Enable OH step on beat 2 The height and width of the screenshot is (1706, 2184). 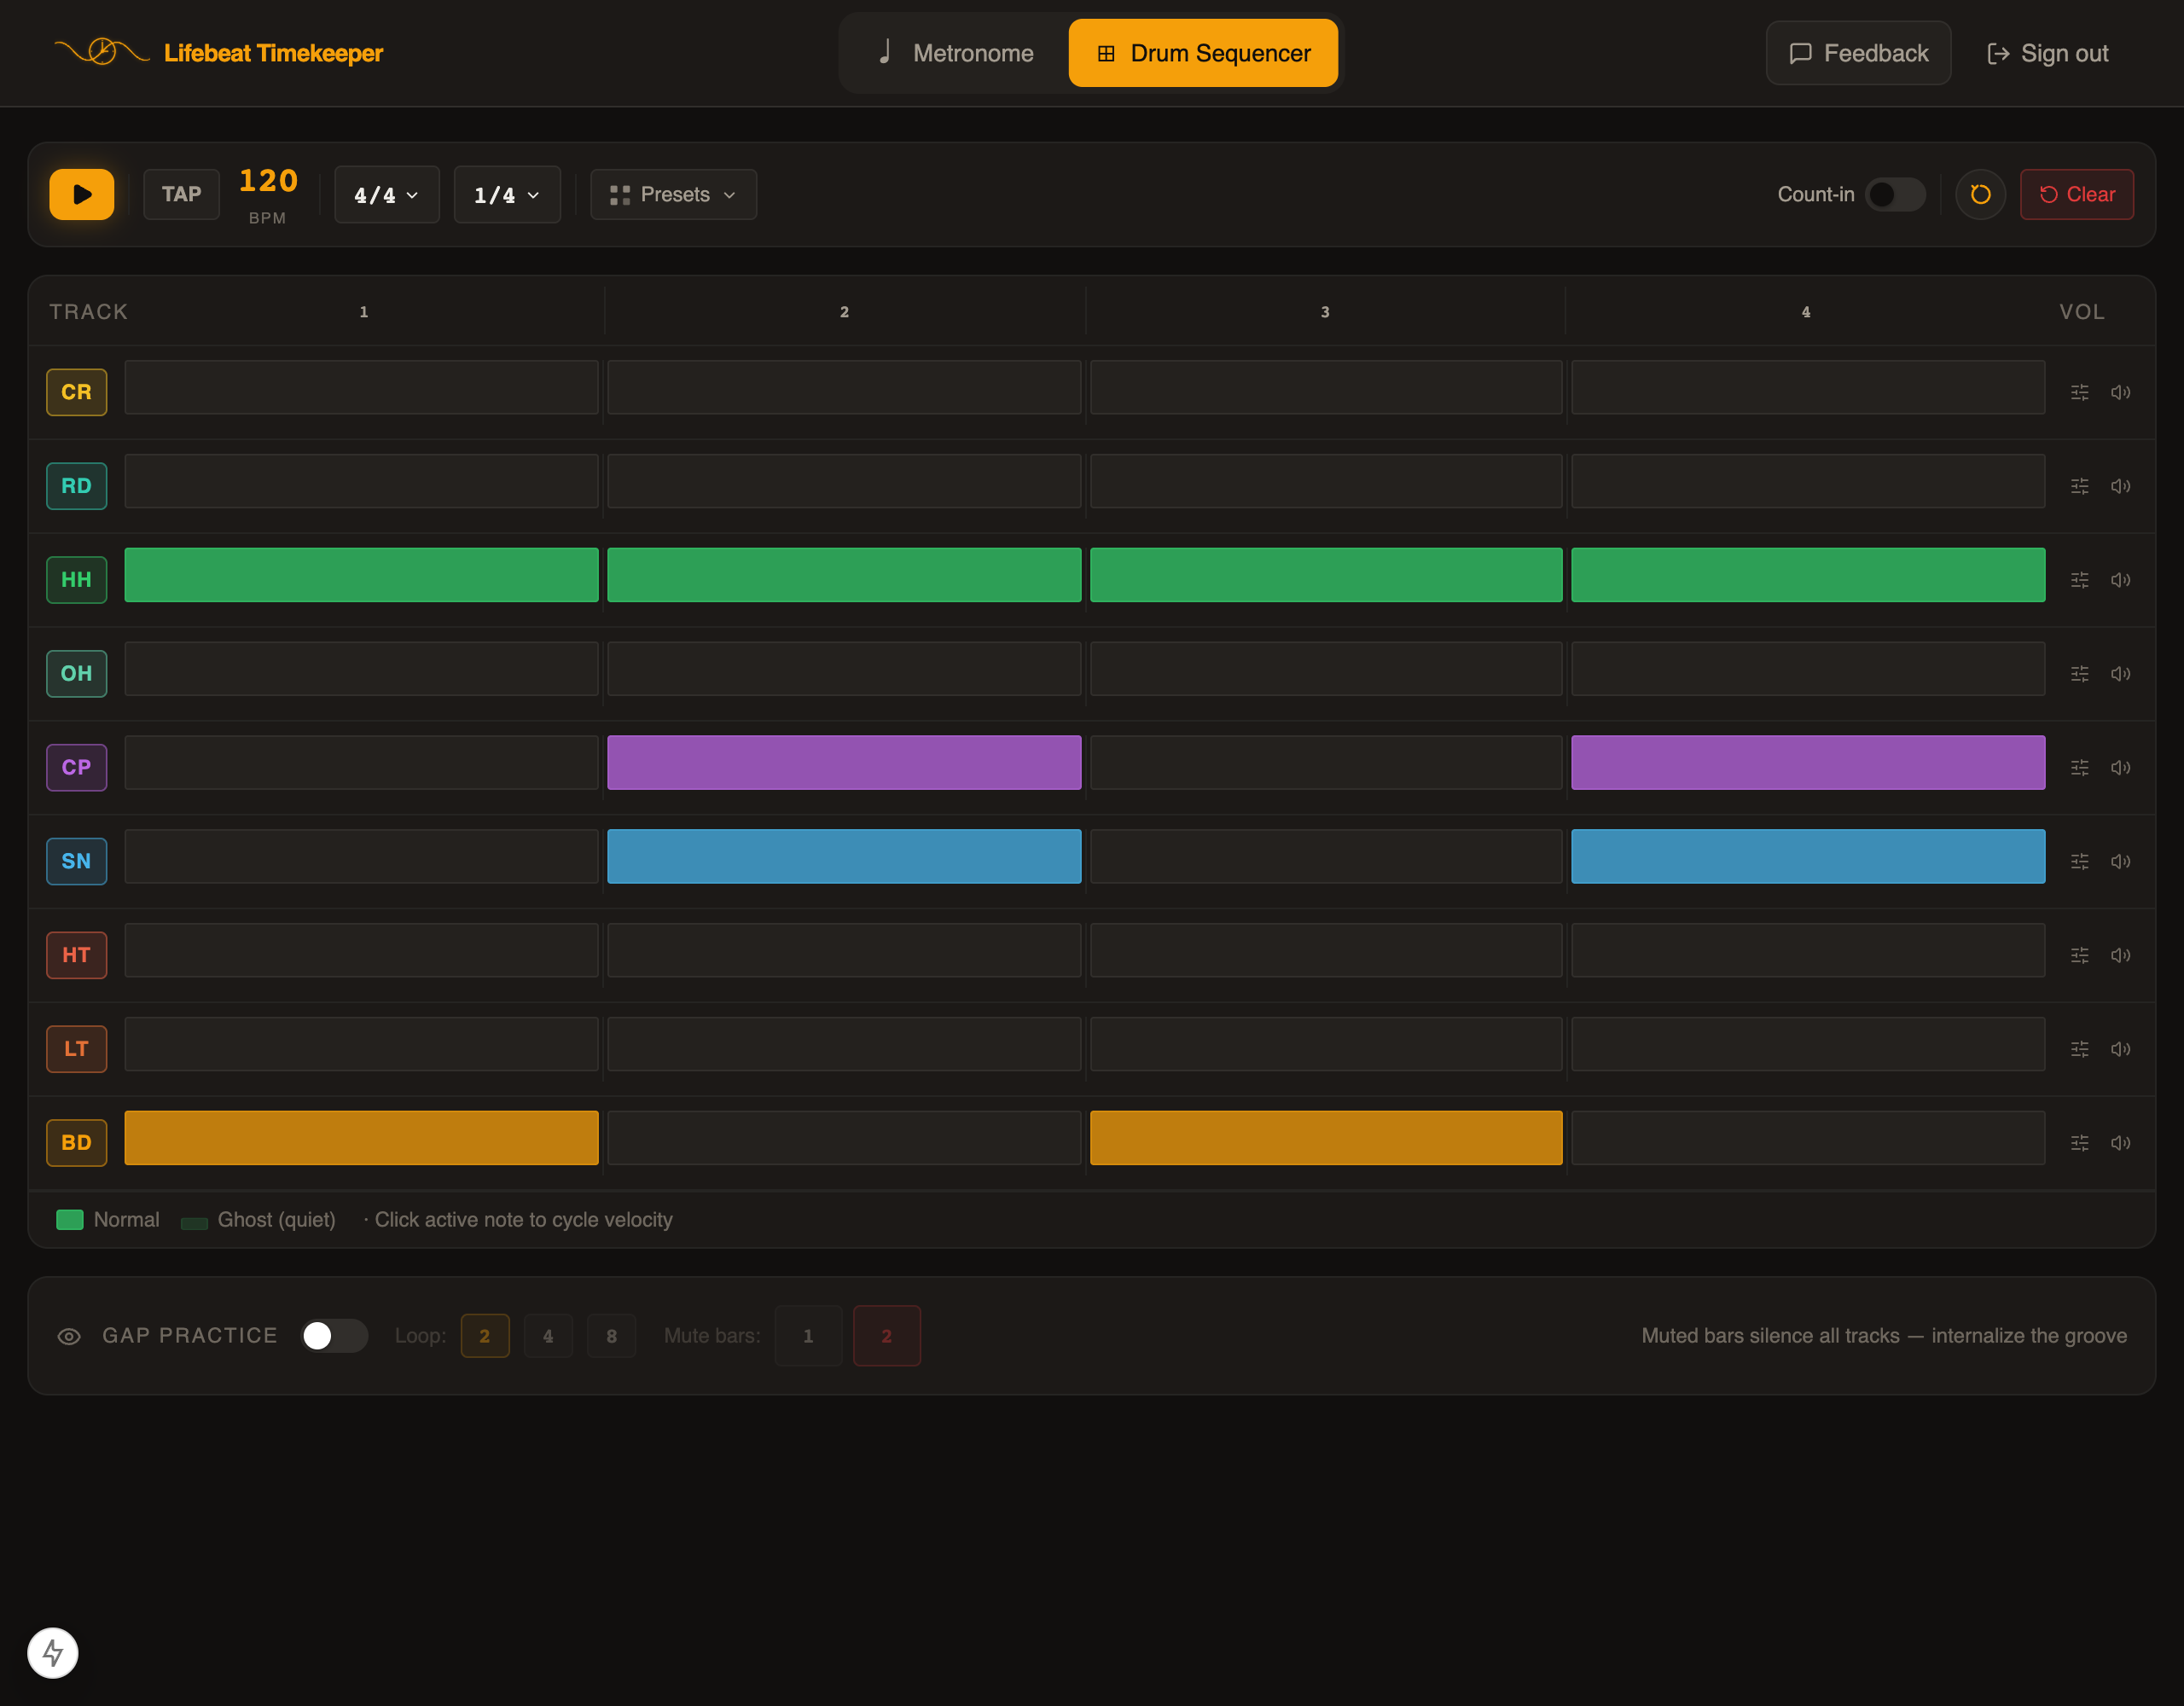(844, 669)
